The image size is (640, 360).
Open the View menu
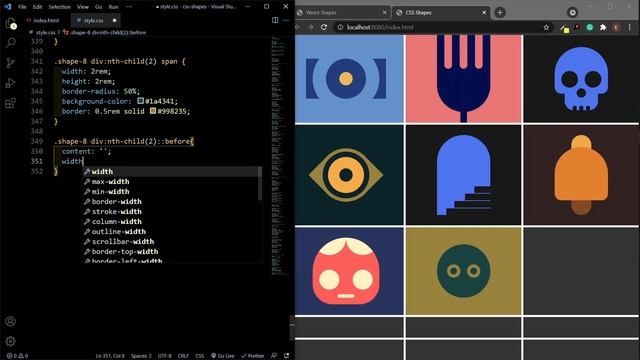pos(83,7)
